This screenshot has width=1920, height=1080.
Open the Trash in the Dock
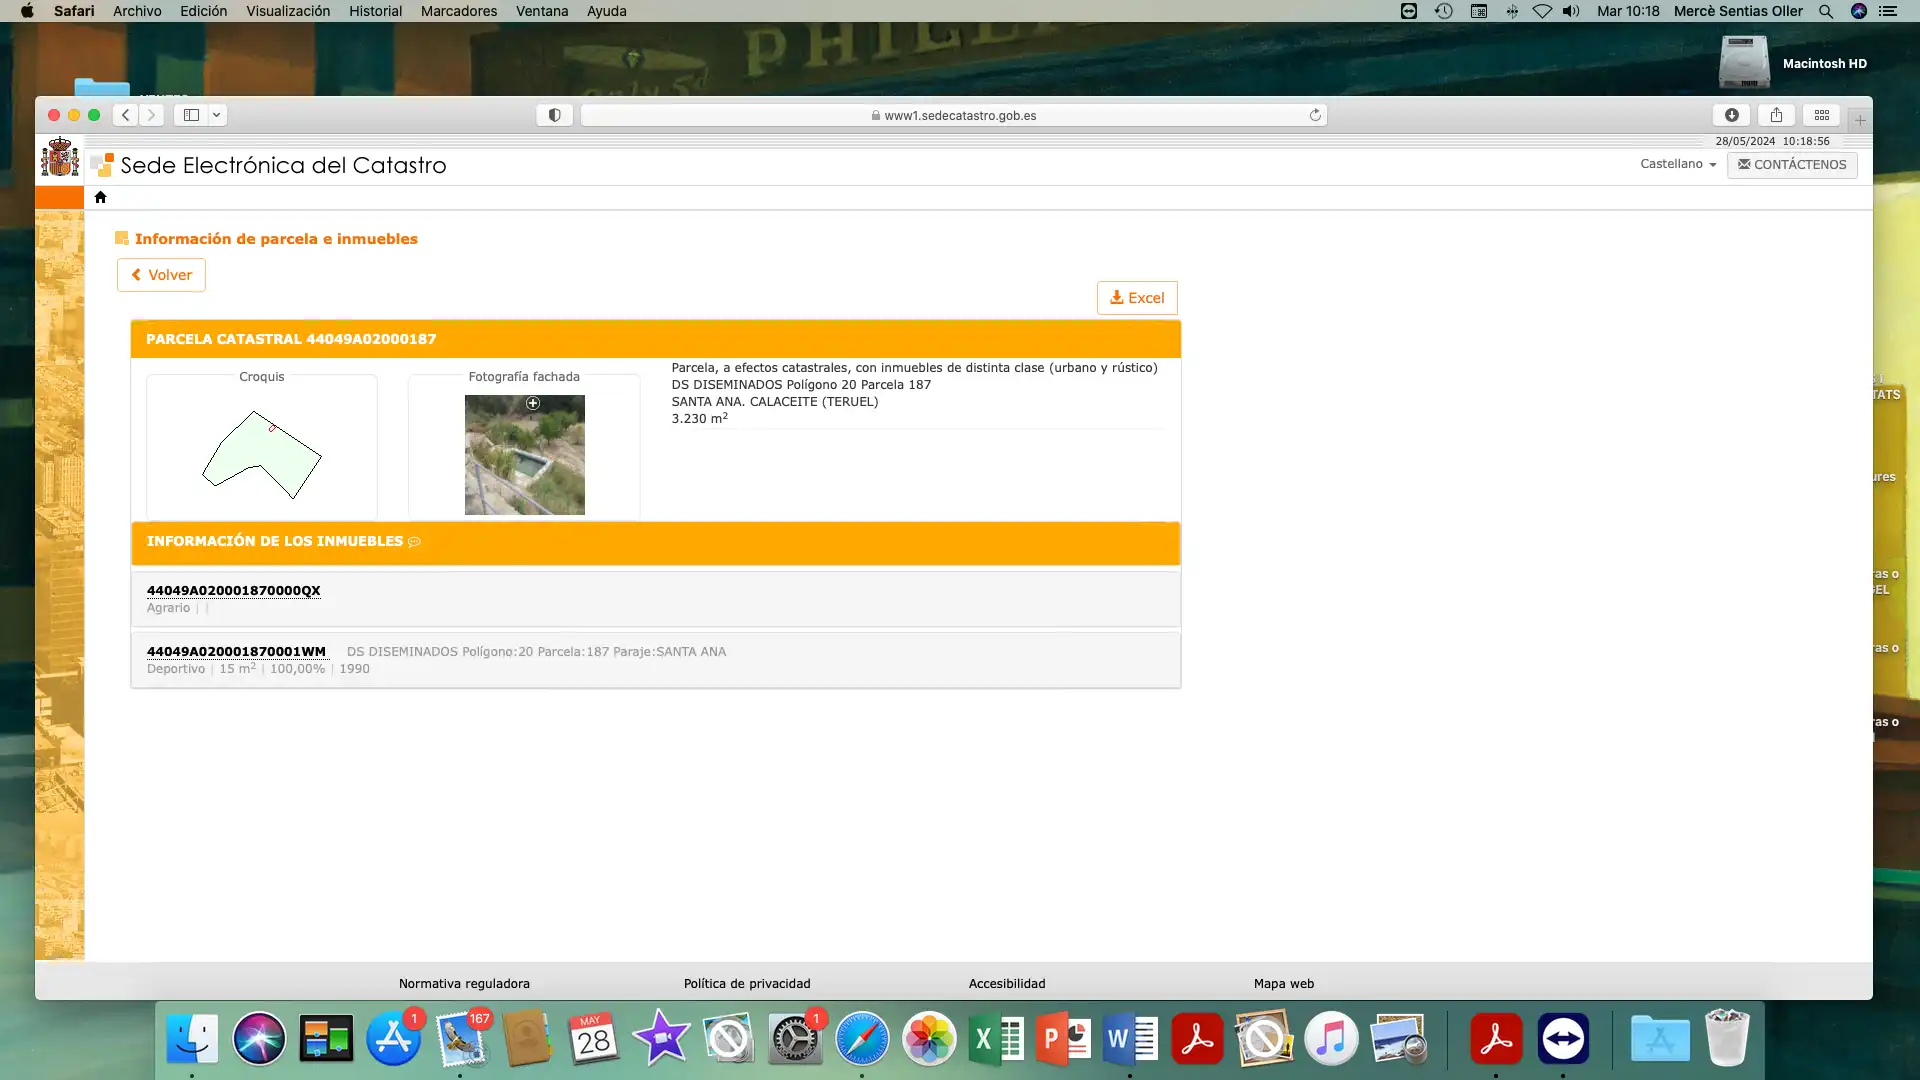coord(1727,1039)
